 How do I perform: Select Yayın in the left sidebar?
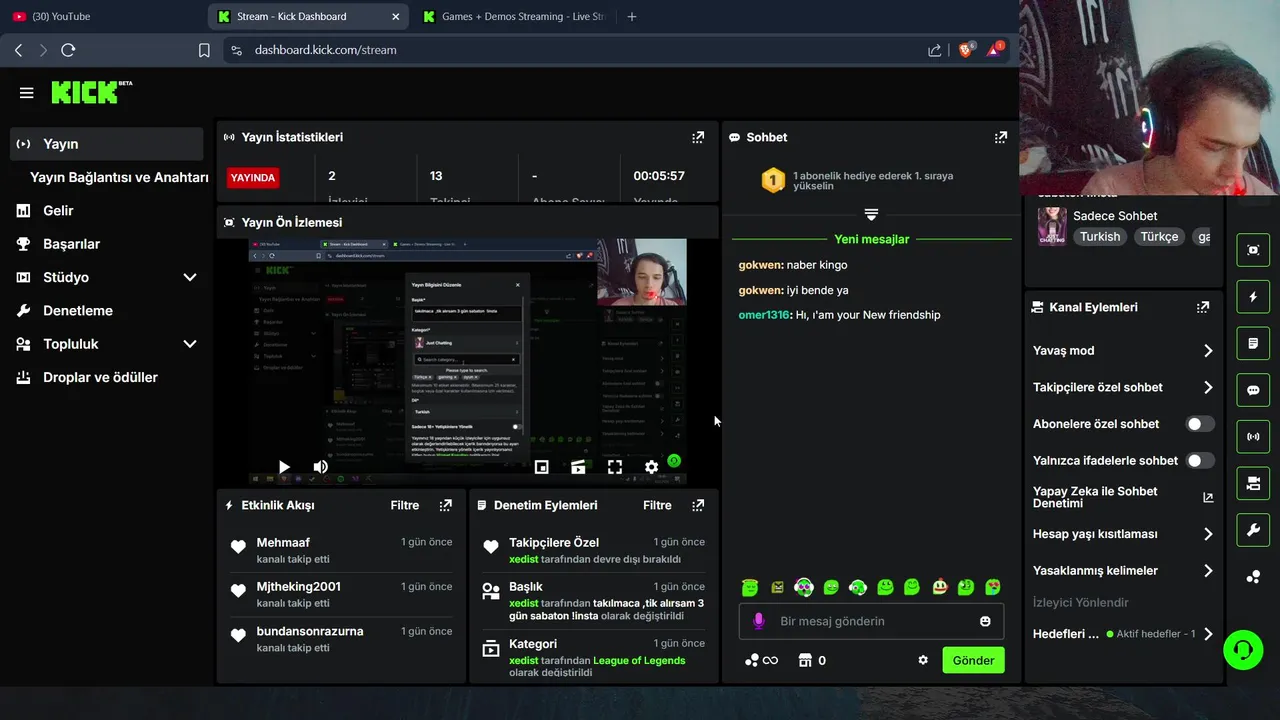click(106, 144)
